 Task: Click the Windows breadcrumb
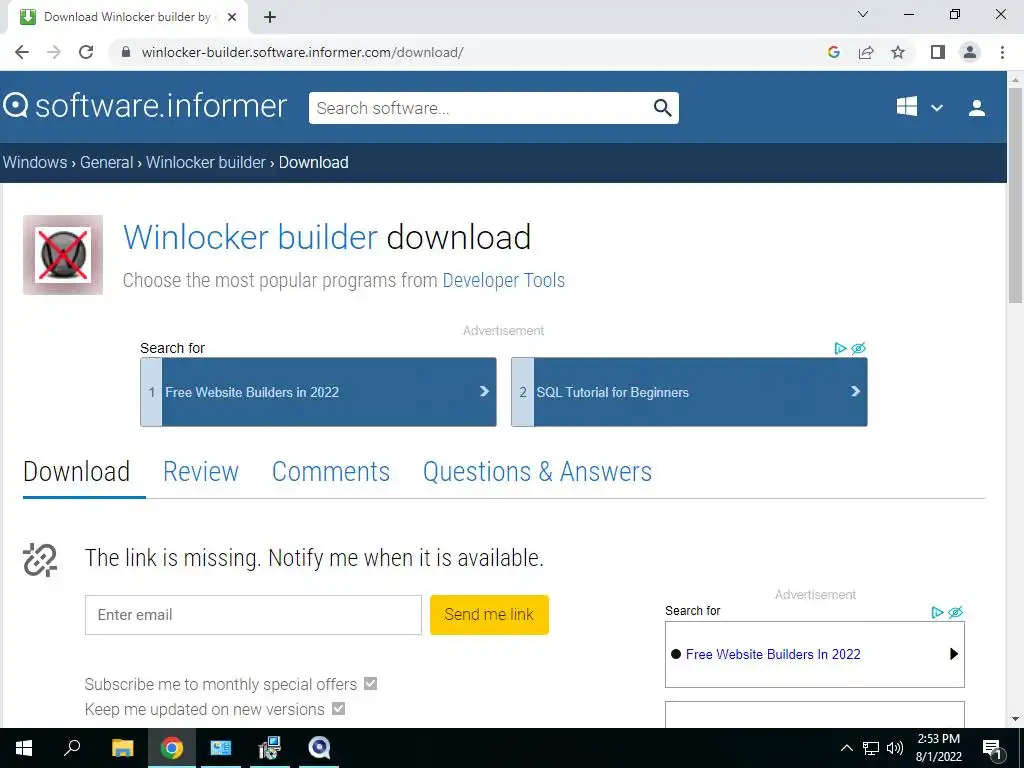(x=35, y=162)
